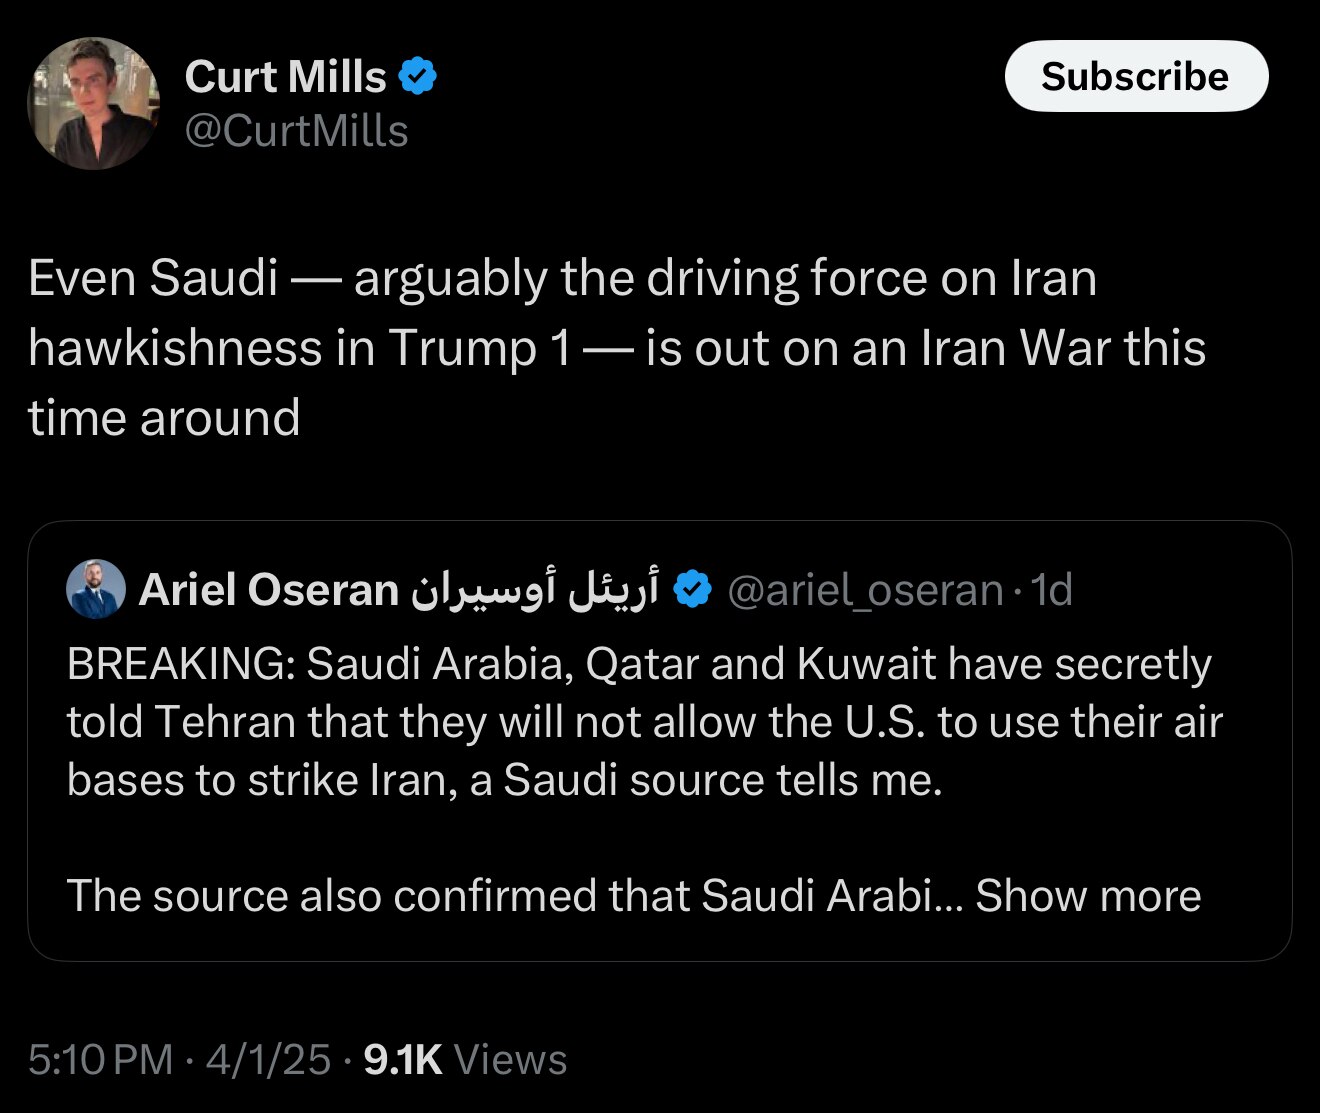Click the verified checkmark beside Ariel Oseran
Image resolution: width=1320 pixels, height=1113 pixels.
[x=692, y=589]
